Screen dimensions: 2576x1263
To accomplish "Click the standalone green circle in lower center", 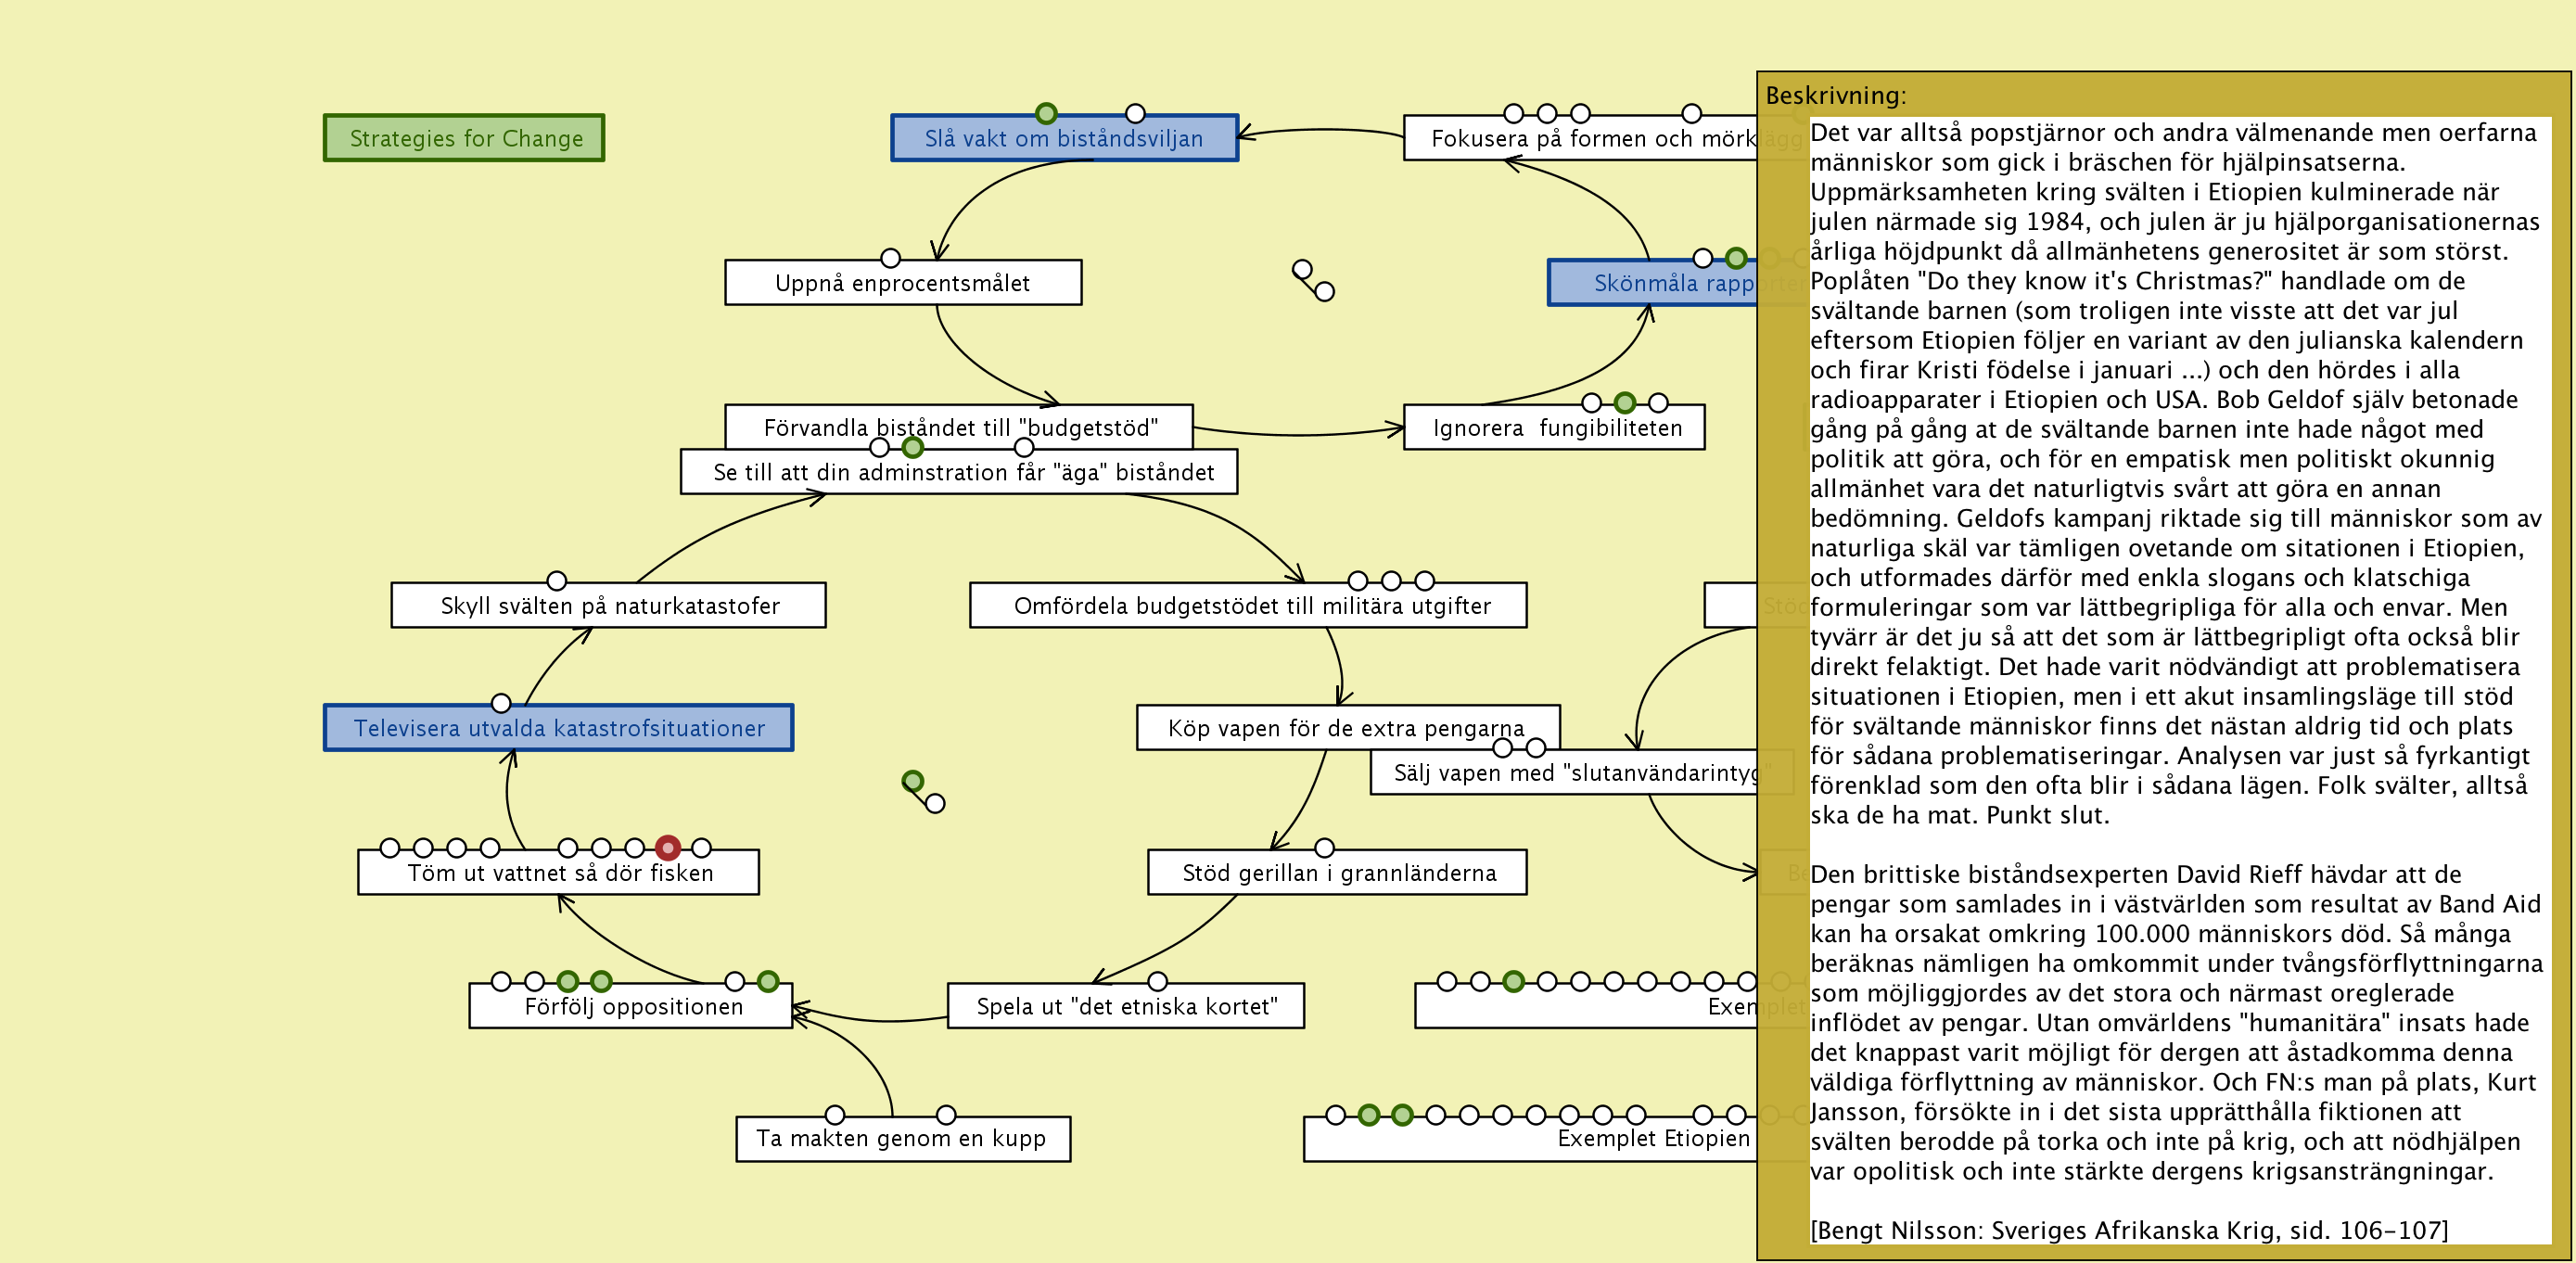I will click(912, 781).
